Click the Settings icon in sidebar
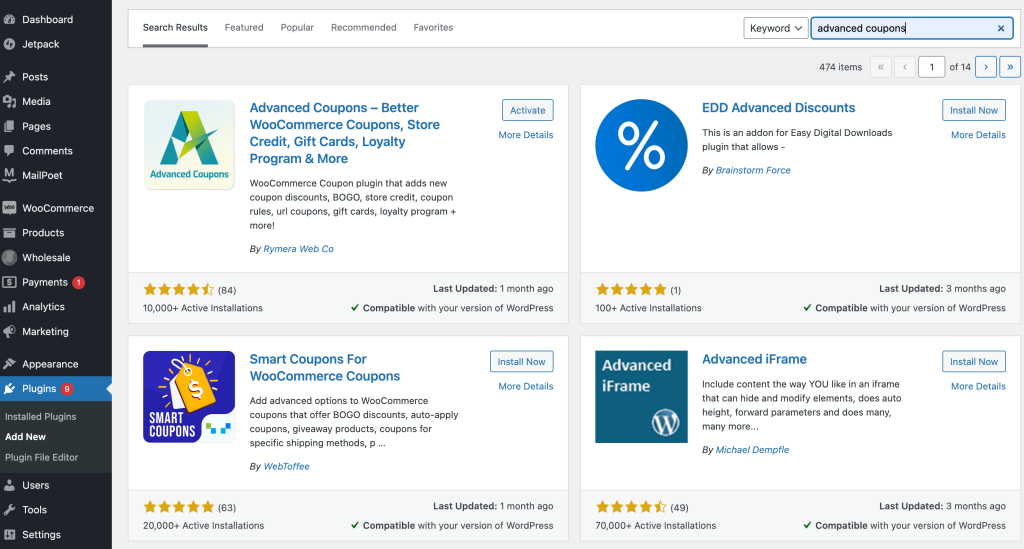 click(x=9, y=535)
